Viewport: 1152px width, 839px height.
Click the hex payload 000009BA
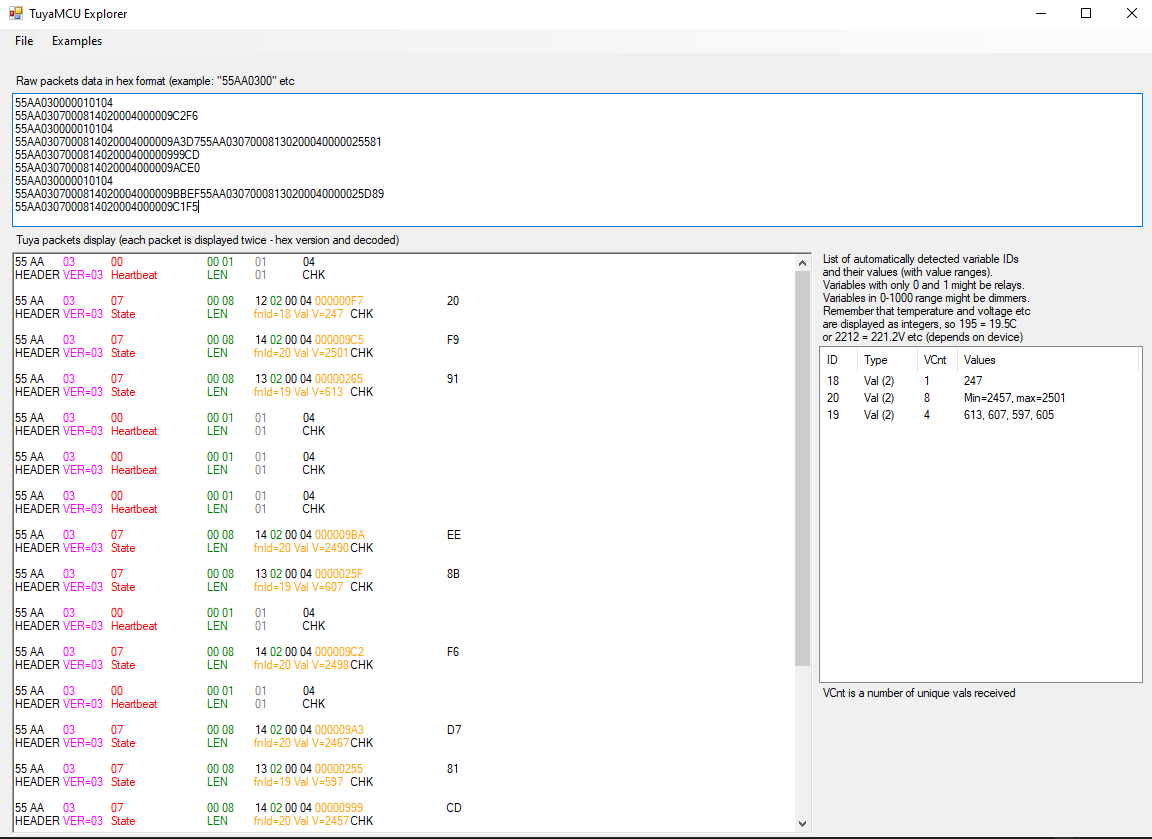[339, 534]
